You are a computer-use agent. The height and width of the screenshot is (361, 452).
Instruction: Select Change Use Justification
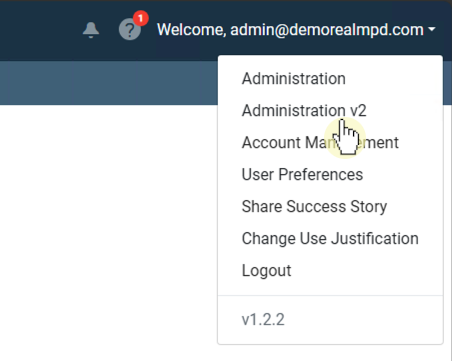[x=330, y=239]
